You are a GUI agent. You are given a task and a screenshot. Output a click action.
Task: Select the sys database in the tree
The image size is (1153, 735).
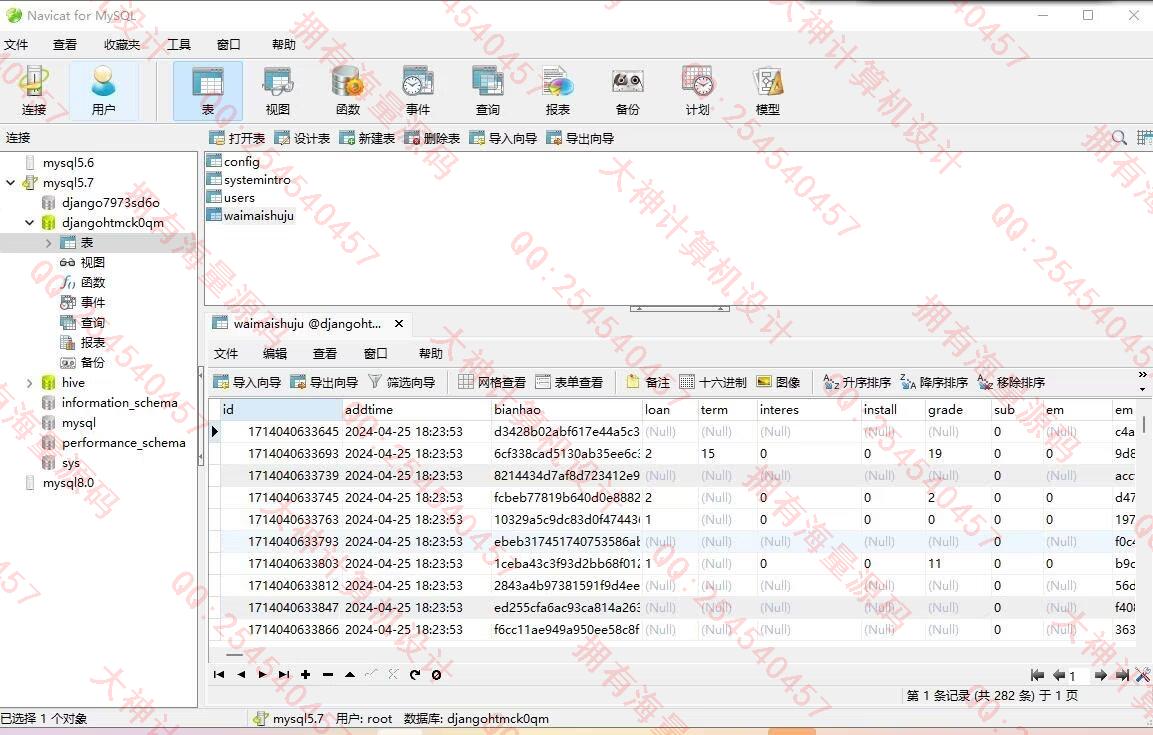tap(70, 463)
